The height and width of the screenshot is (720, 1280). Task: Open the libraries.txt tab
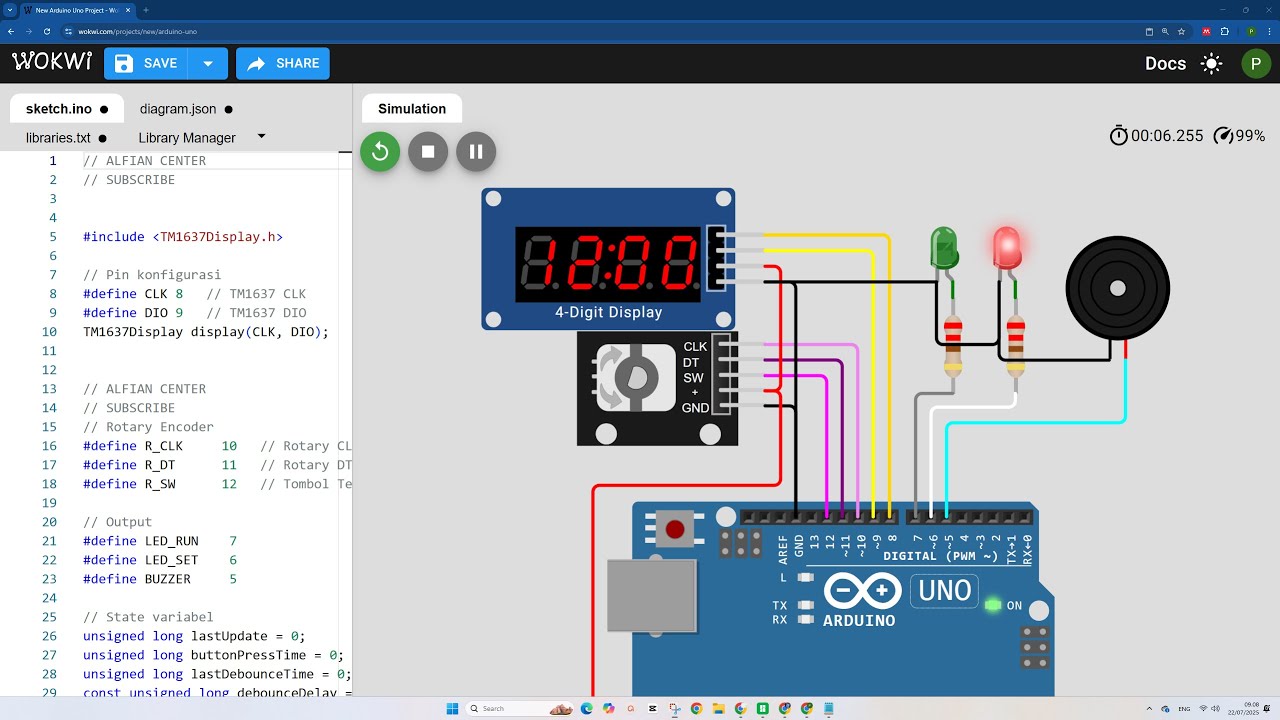66,138
